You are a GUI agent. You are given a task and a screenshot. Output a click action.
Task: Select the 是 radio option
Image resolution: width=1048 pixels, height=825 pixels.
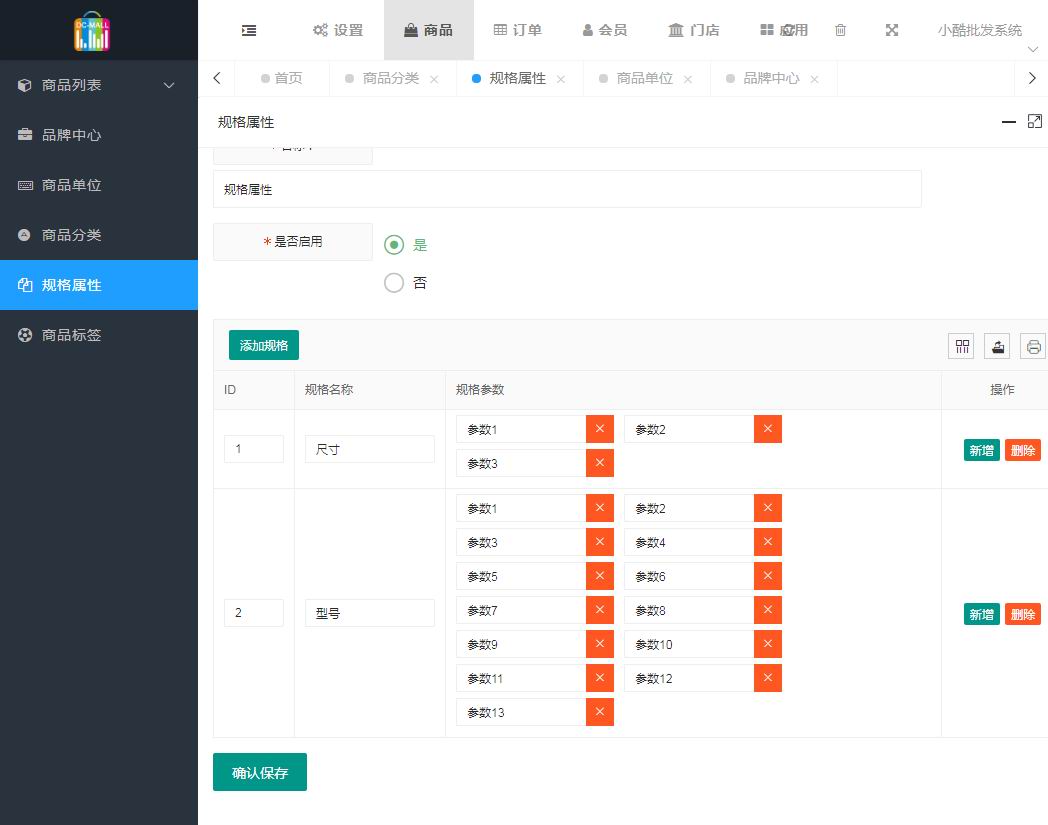point(395,245)
